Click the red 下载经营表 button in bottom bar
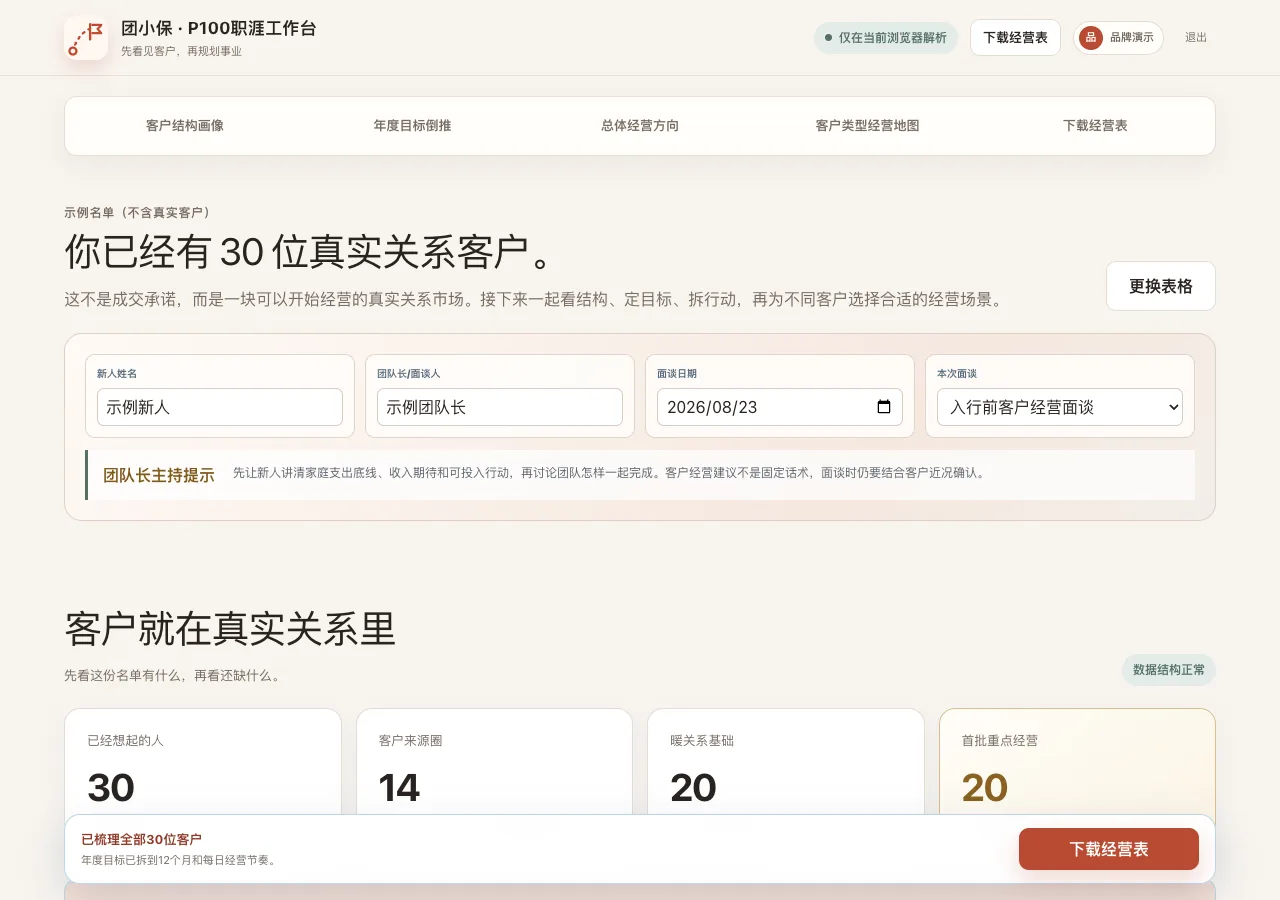Viewport: 1280px width, 900px height. pos(1109,849)
